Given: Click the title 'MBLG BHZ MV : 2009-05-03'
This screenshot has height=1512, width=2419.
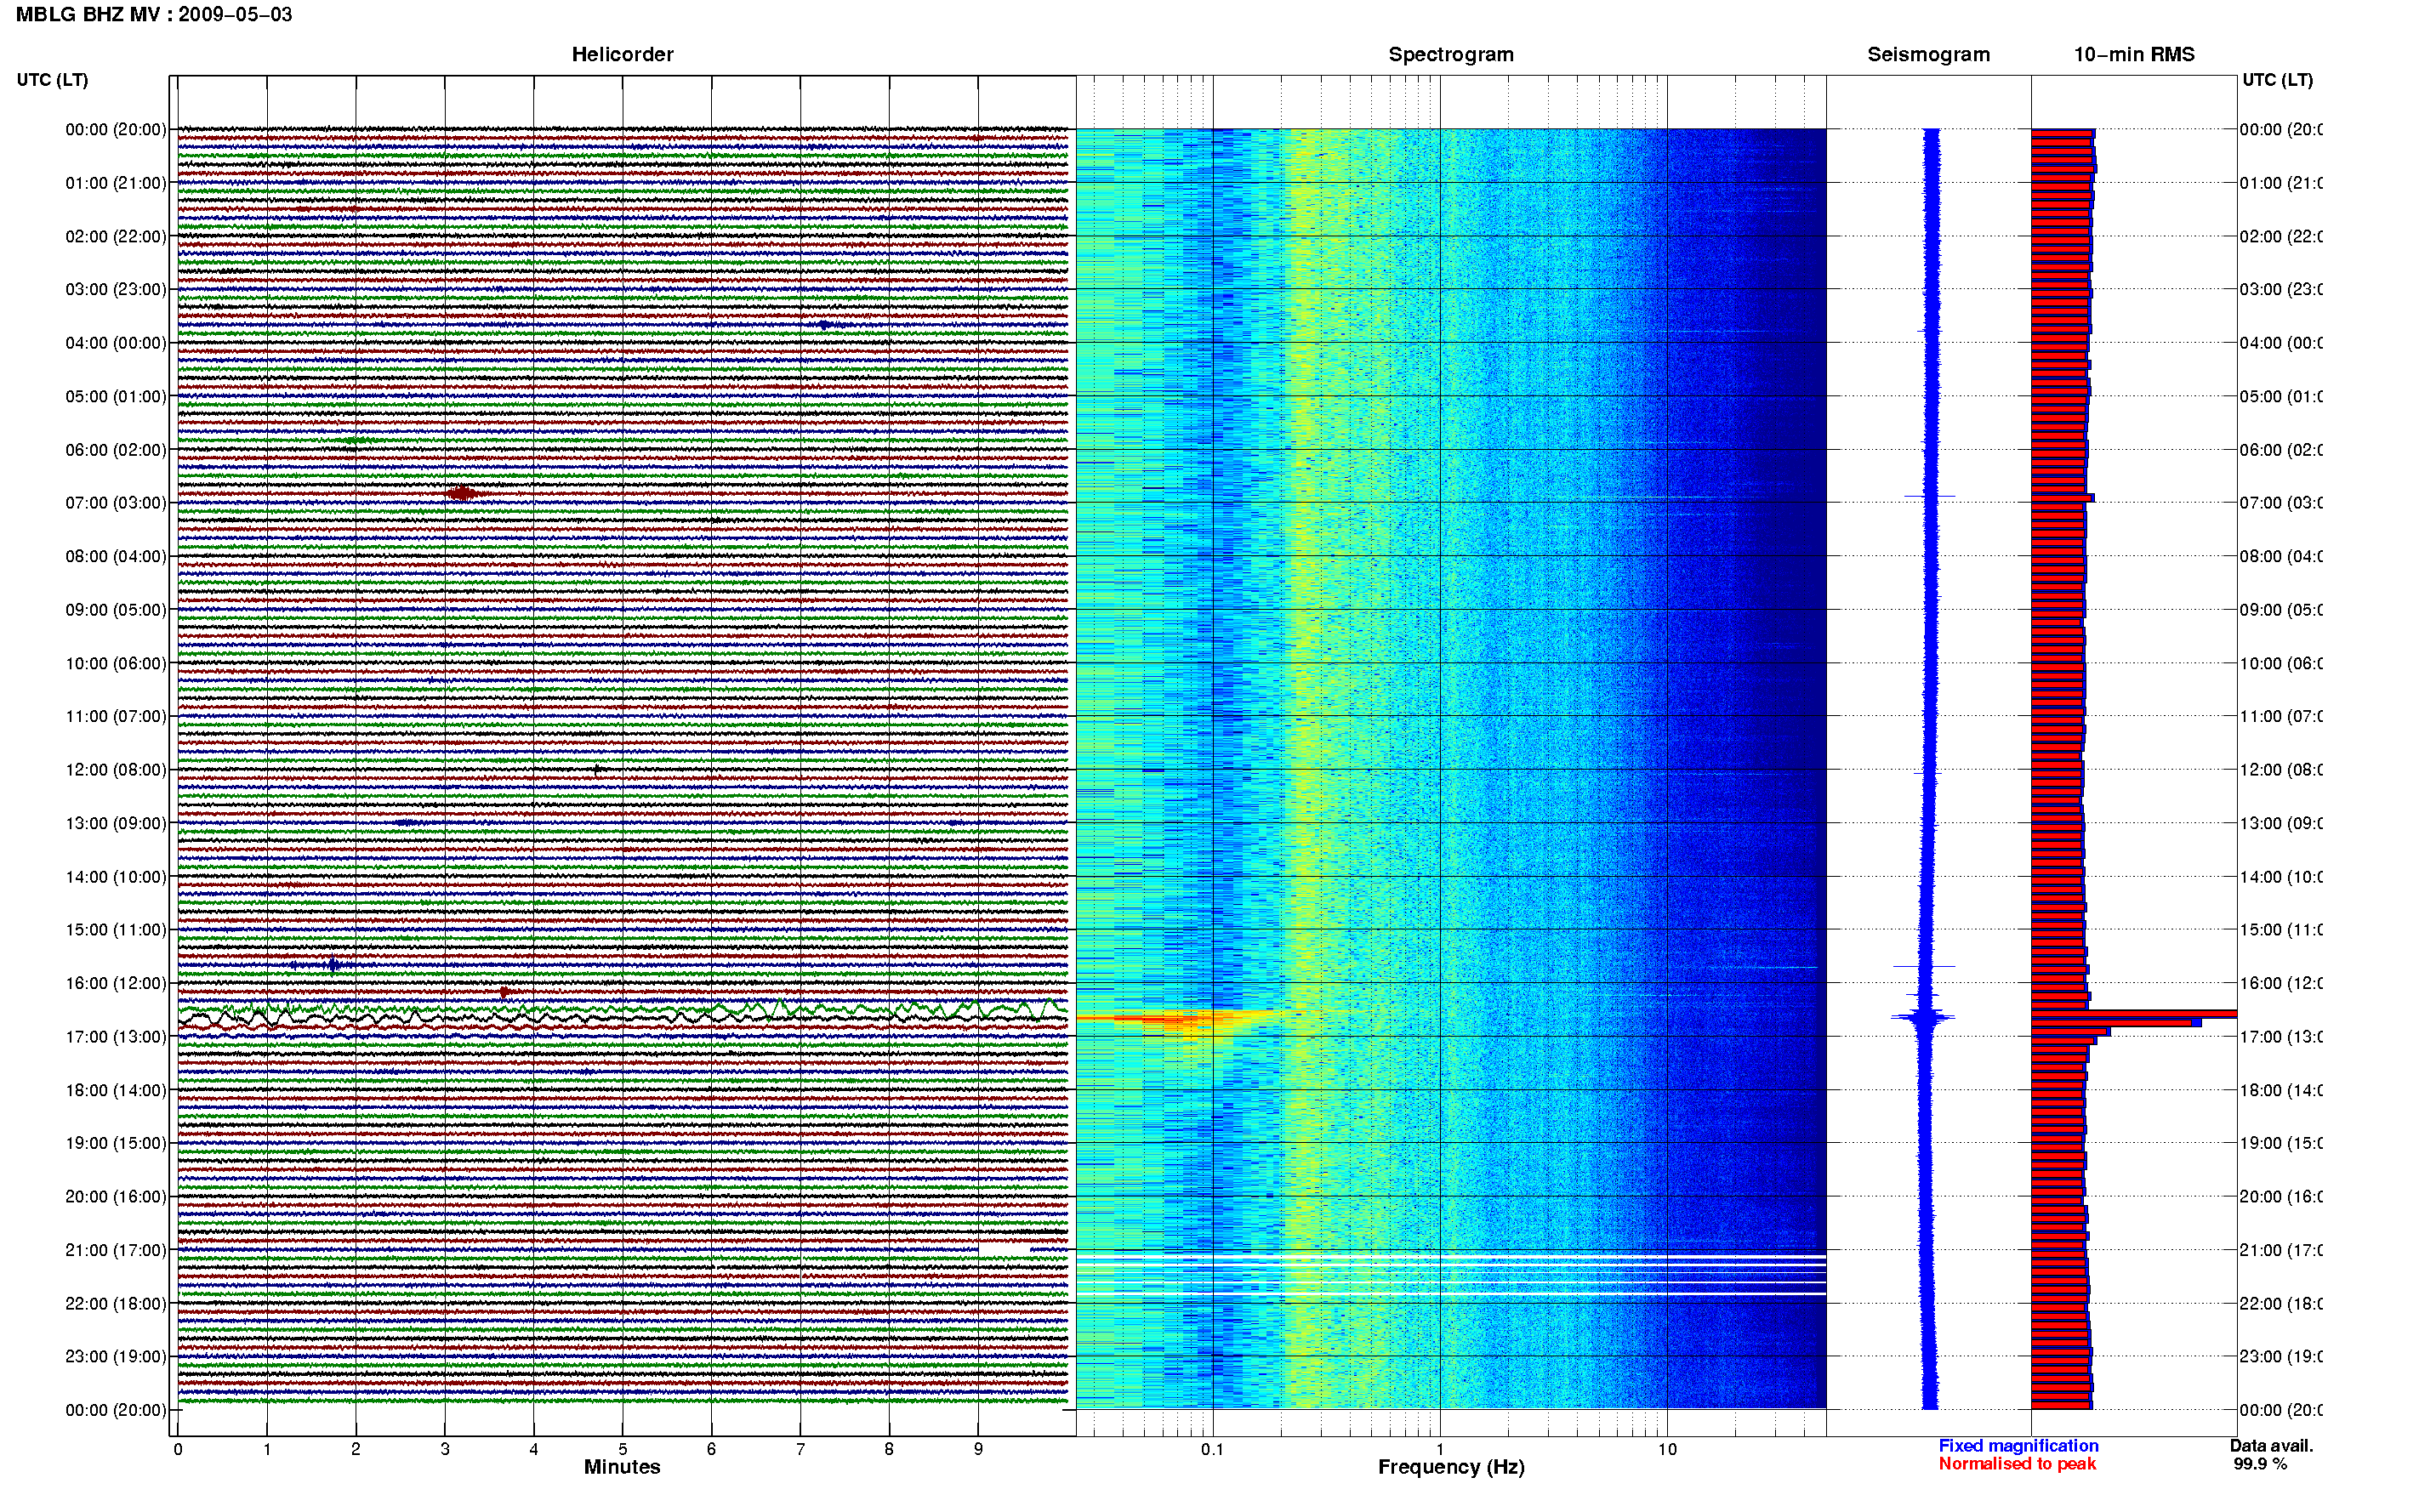Looking at the screenshot, I should 154,15.
